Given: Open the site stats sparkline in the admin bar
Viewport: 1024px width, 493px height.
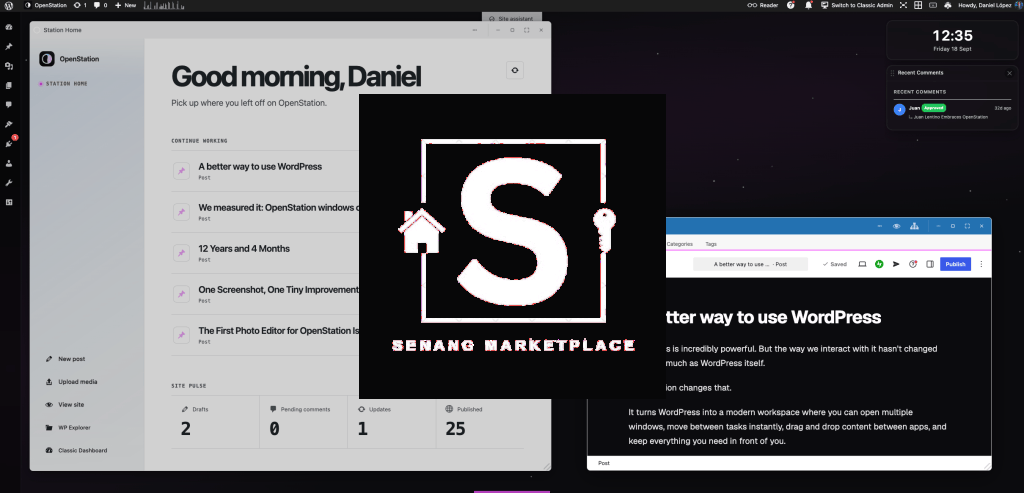Looking at the screenshot, I should (163, 5).
